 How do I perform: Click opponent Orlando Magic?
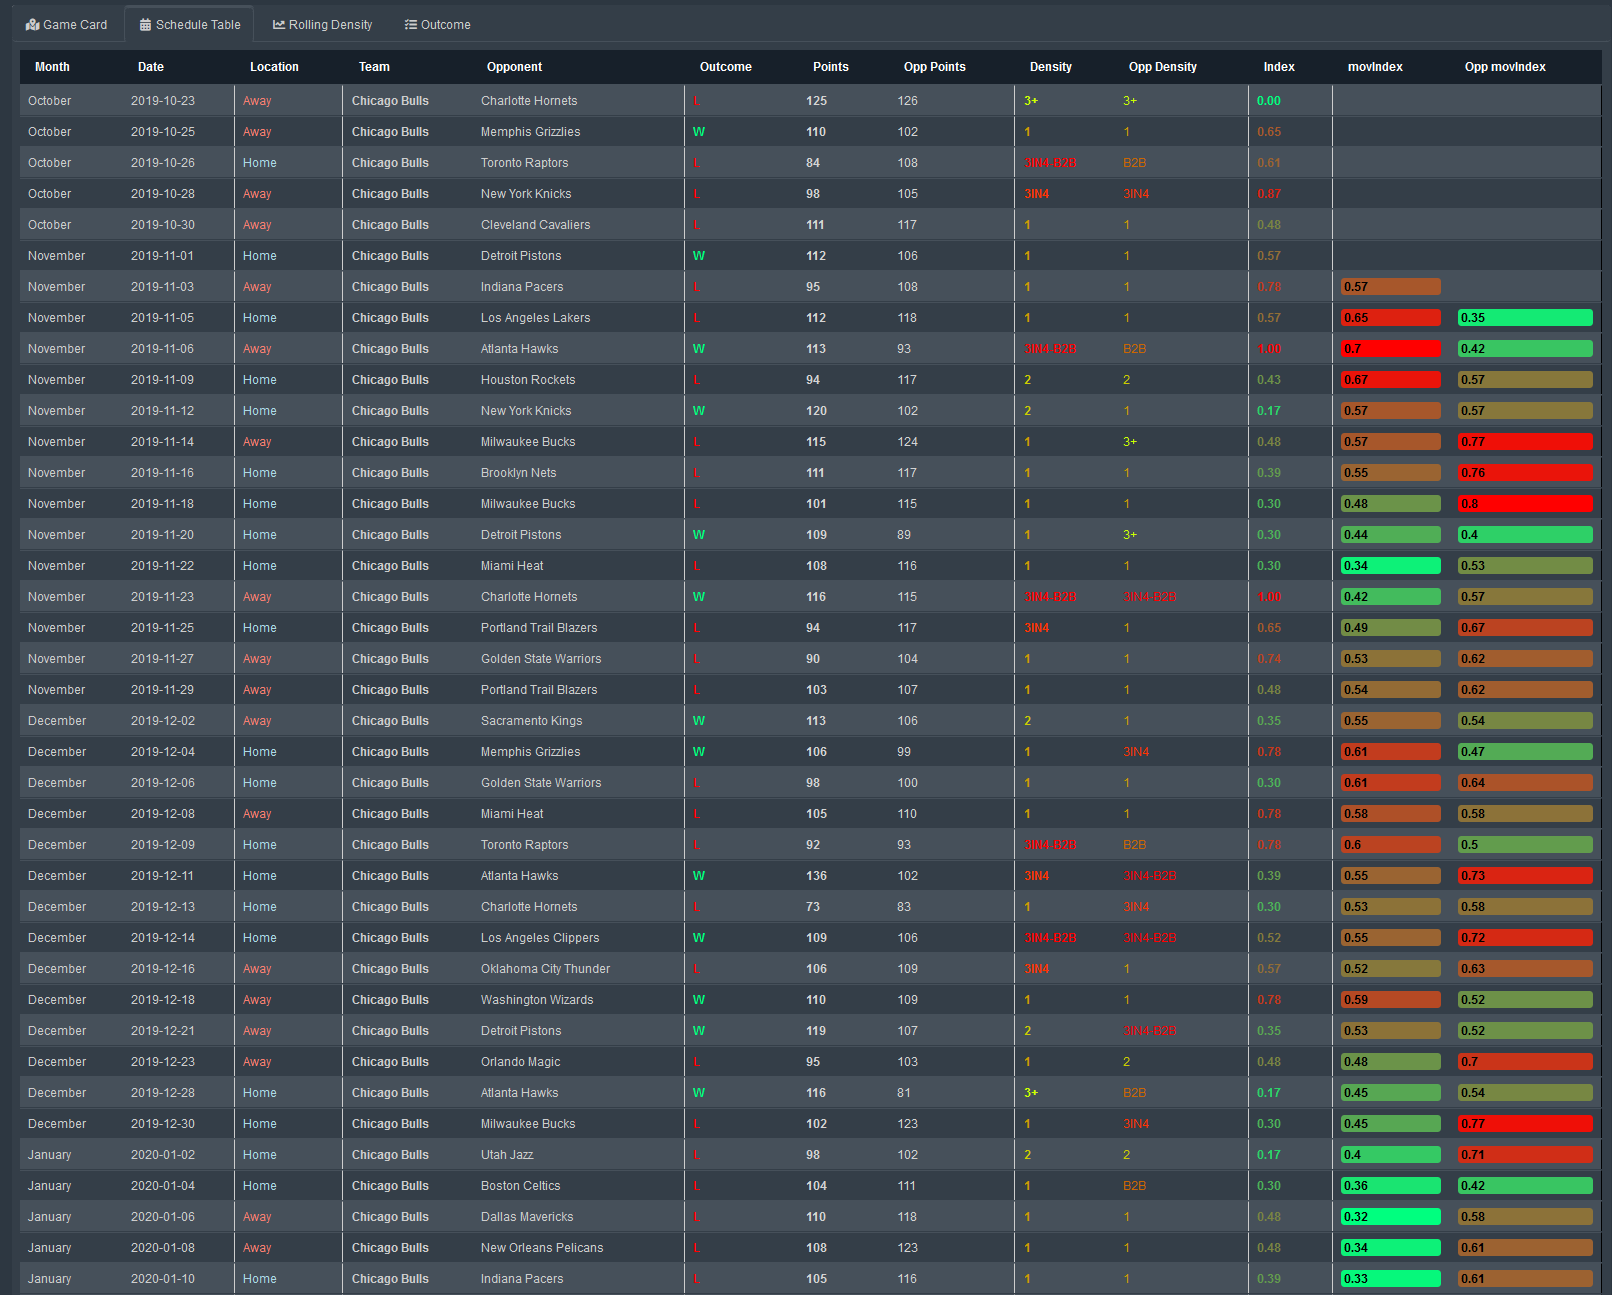[x=520, y=1062]
